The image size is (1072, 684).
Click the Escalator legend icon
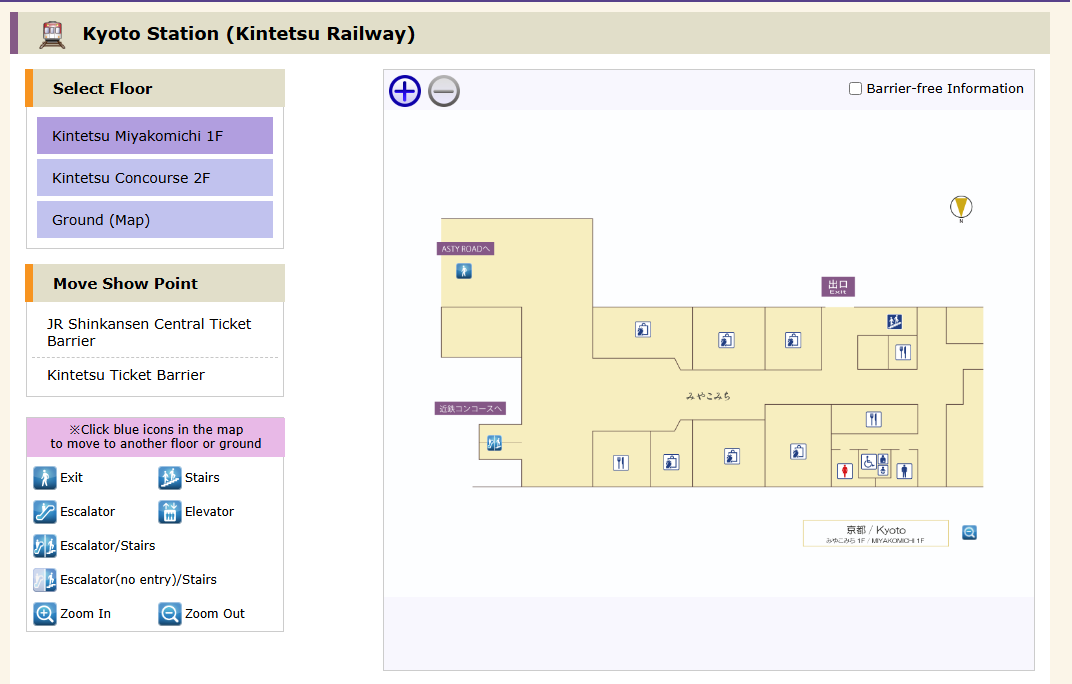point(44,512)
